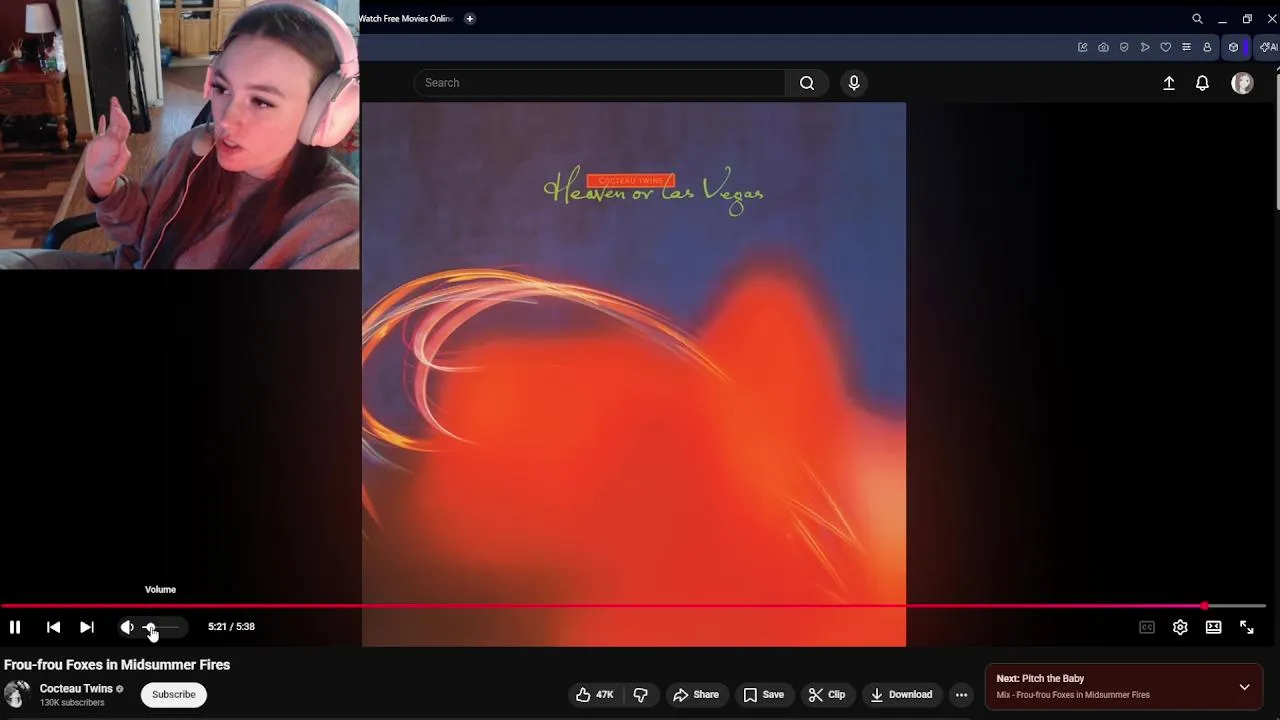Restore down the browser window
Screen dimensions: 1280x720
(1247, 19)
